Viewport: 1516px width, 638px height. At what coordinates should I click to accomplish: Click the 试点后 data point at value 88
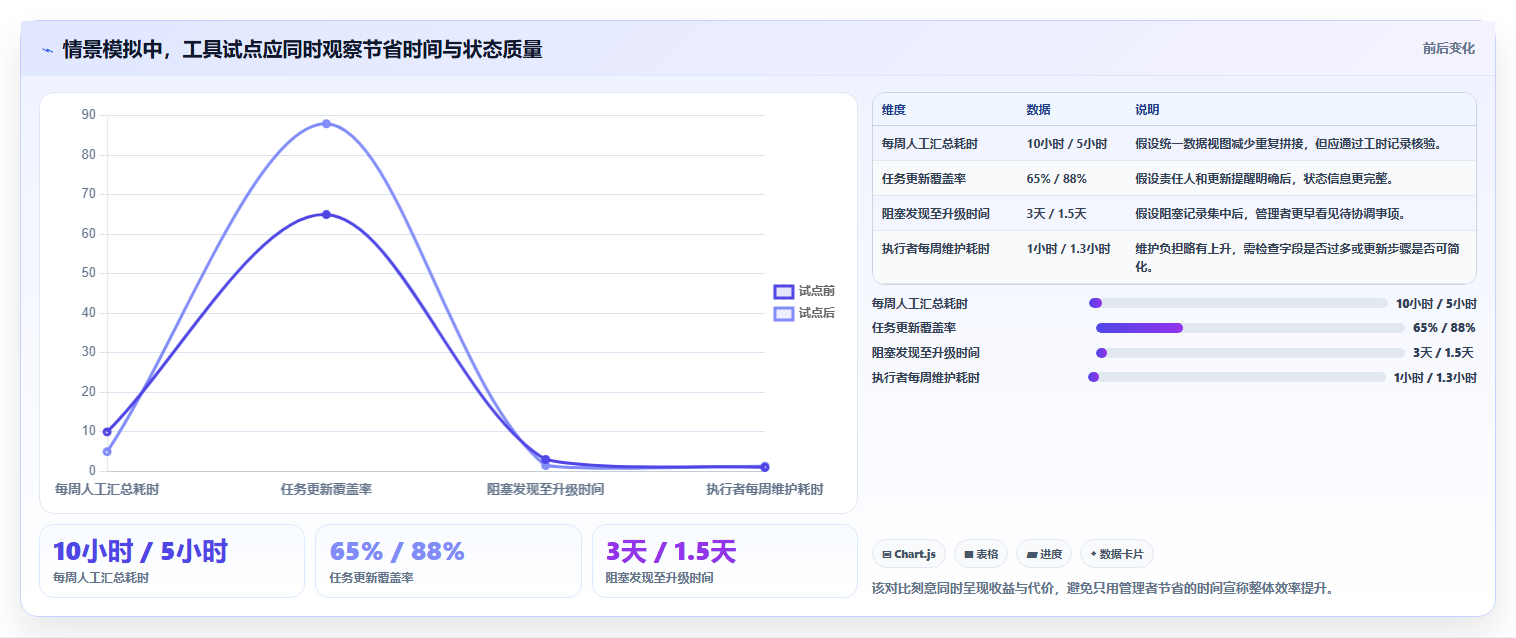pyautogui.click(x=326, y=124)
